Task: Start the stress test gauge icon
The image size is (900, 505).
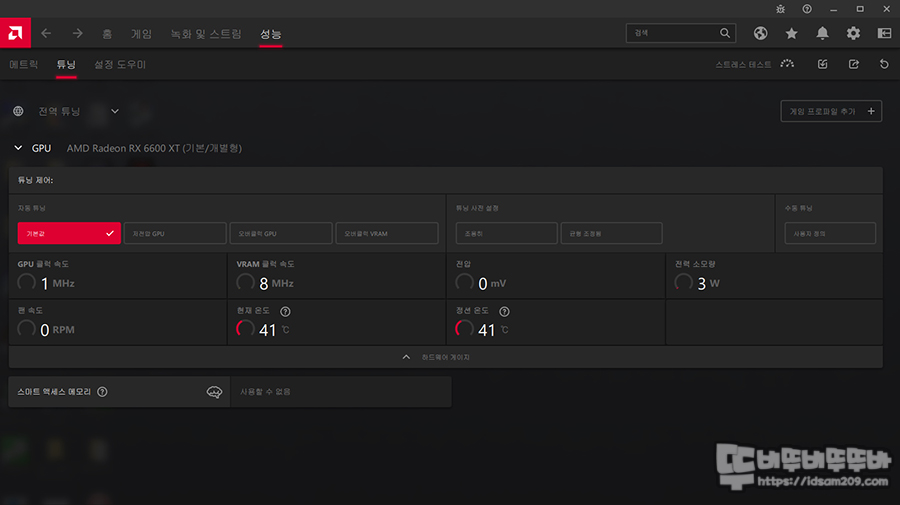Action: [787, 64]
